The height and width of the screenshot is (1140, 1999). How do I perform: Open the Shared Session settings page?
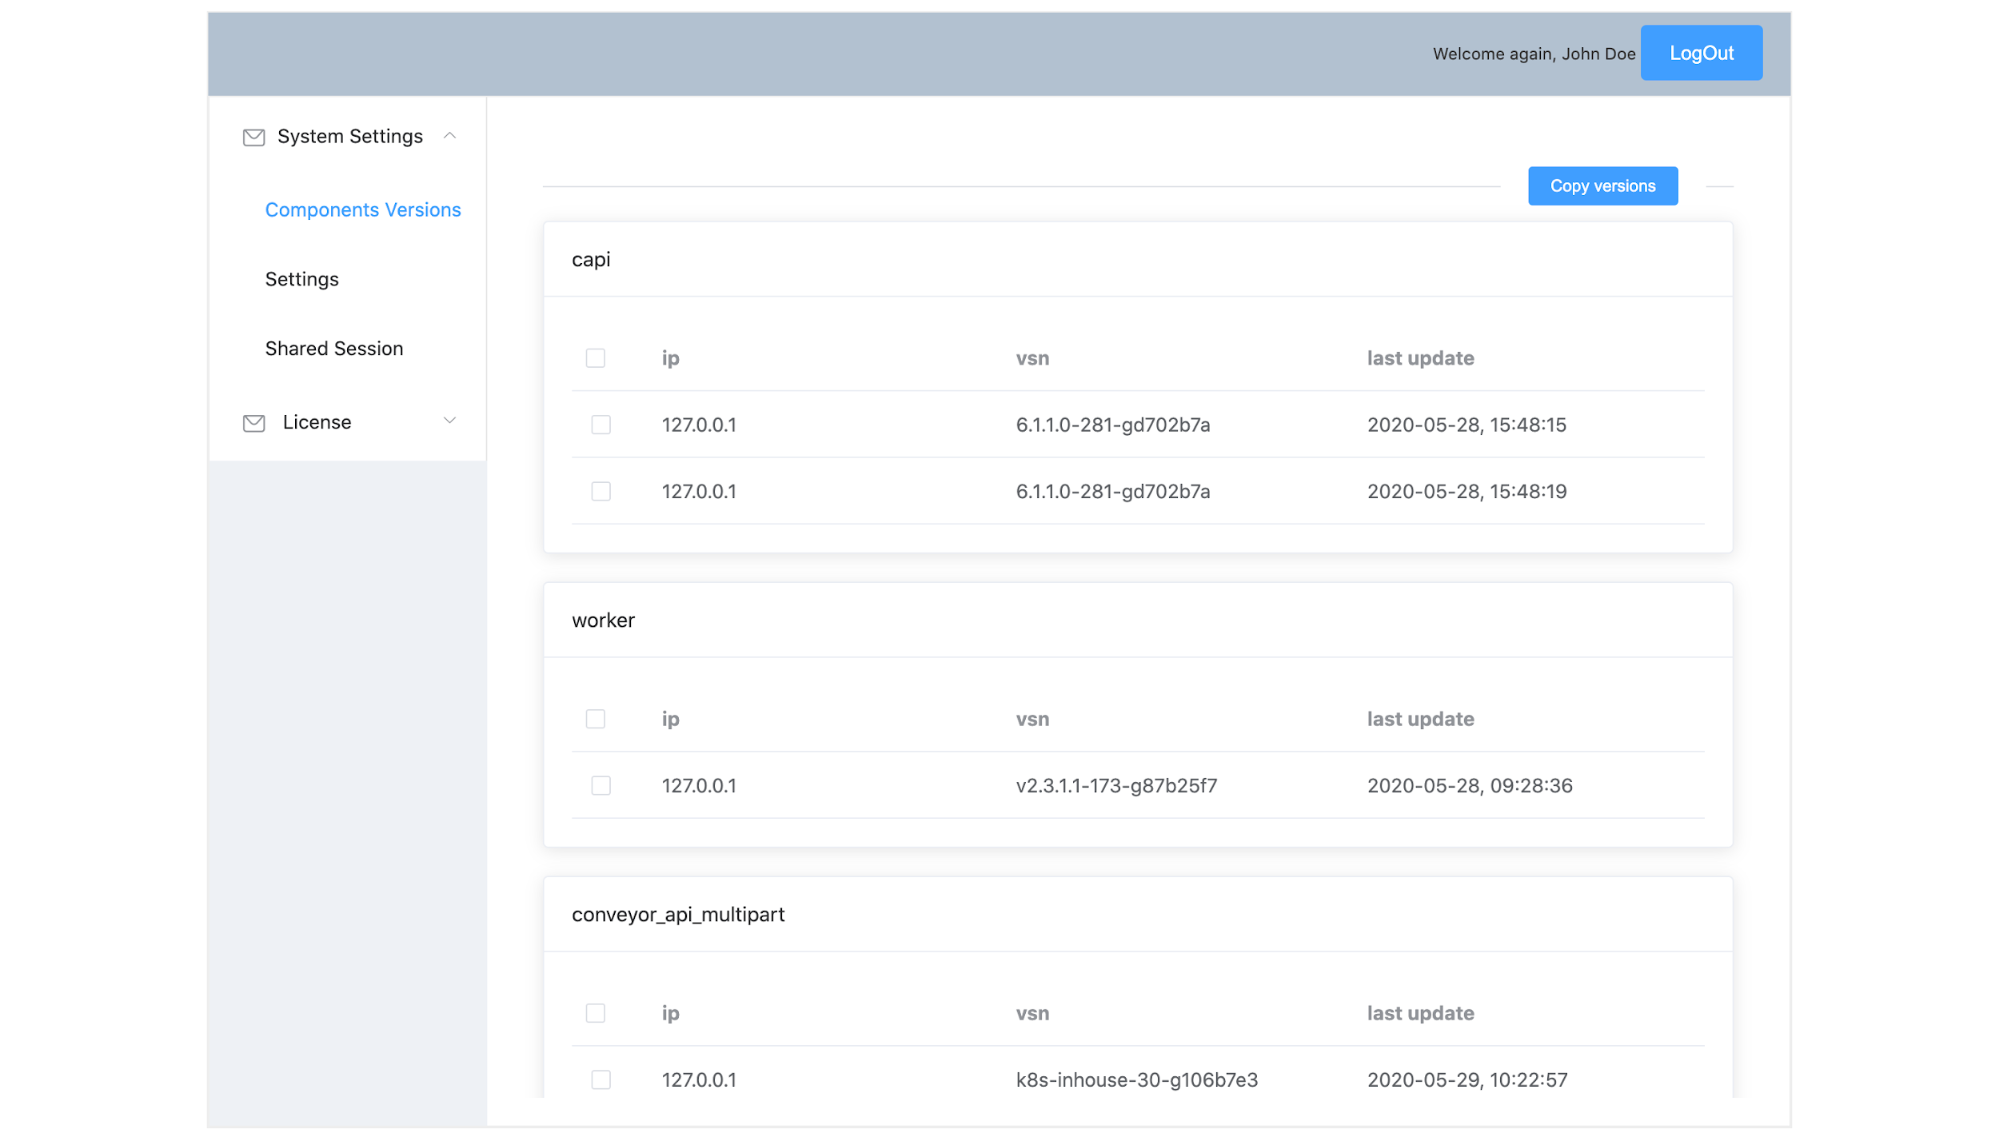[334, 347]
